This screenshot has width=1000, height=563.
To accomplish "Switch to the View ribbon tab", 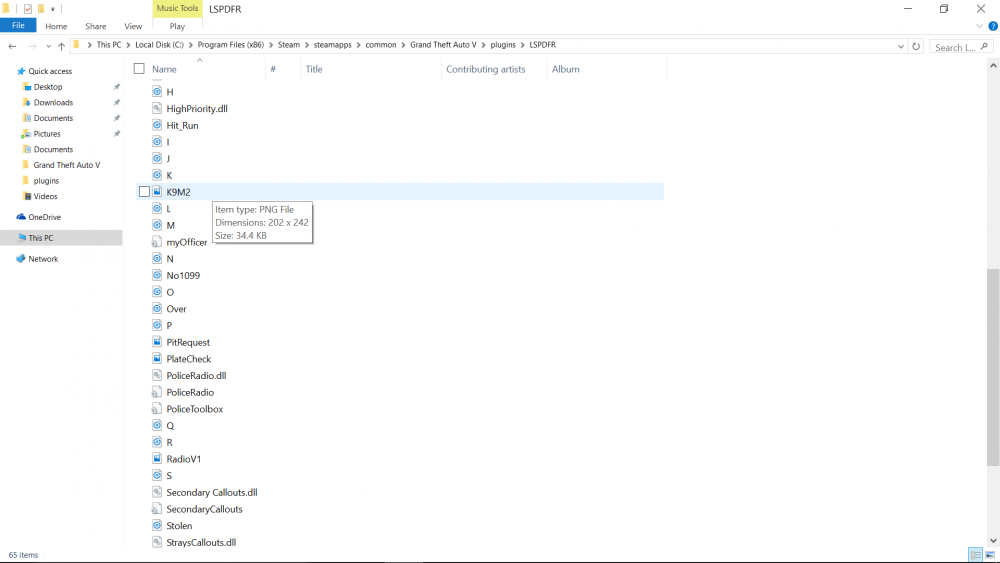I will (133, 26).
